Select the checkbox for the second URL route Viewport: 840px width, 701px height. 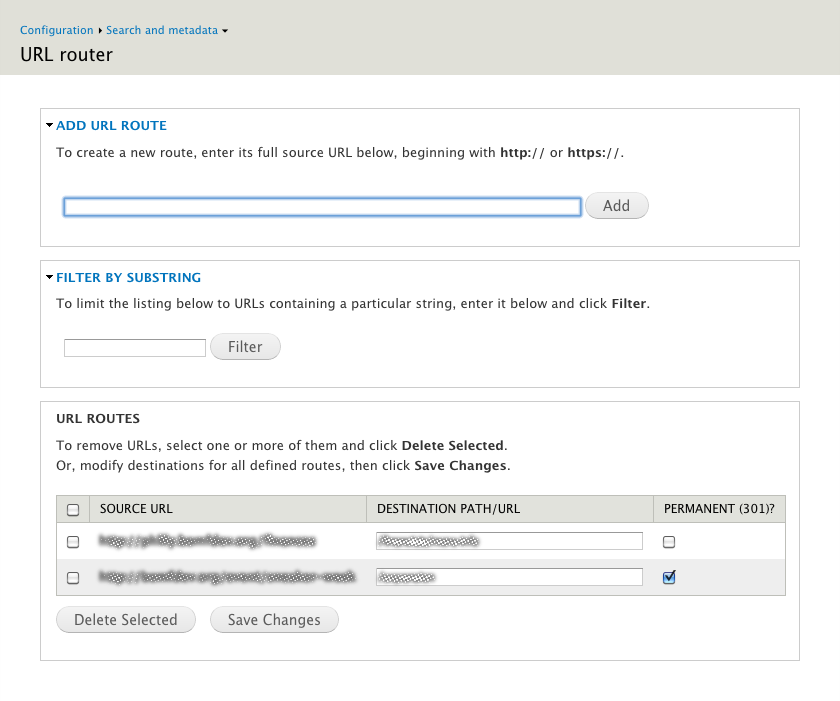pos(71,577)
